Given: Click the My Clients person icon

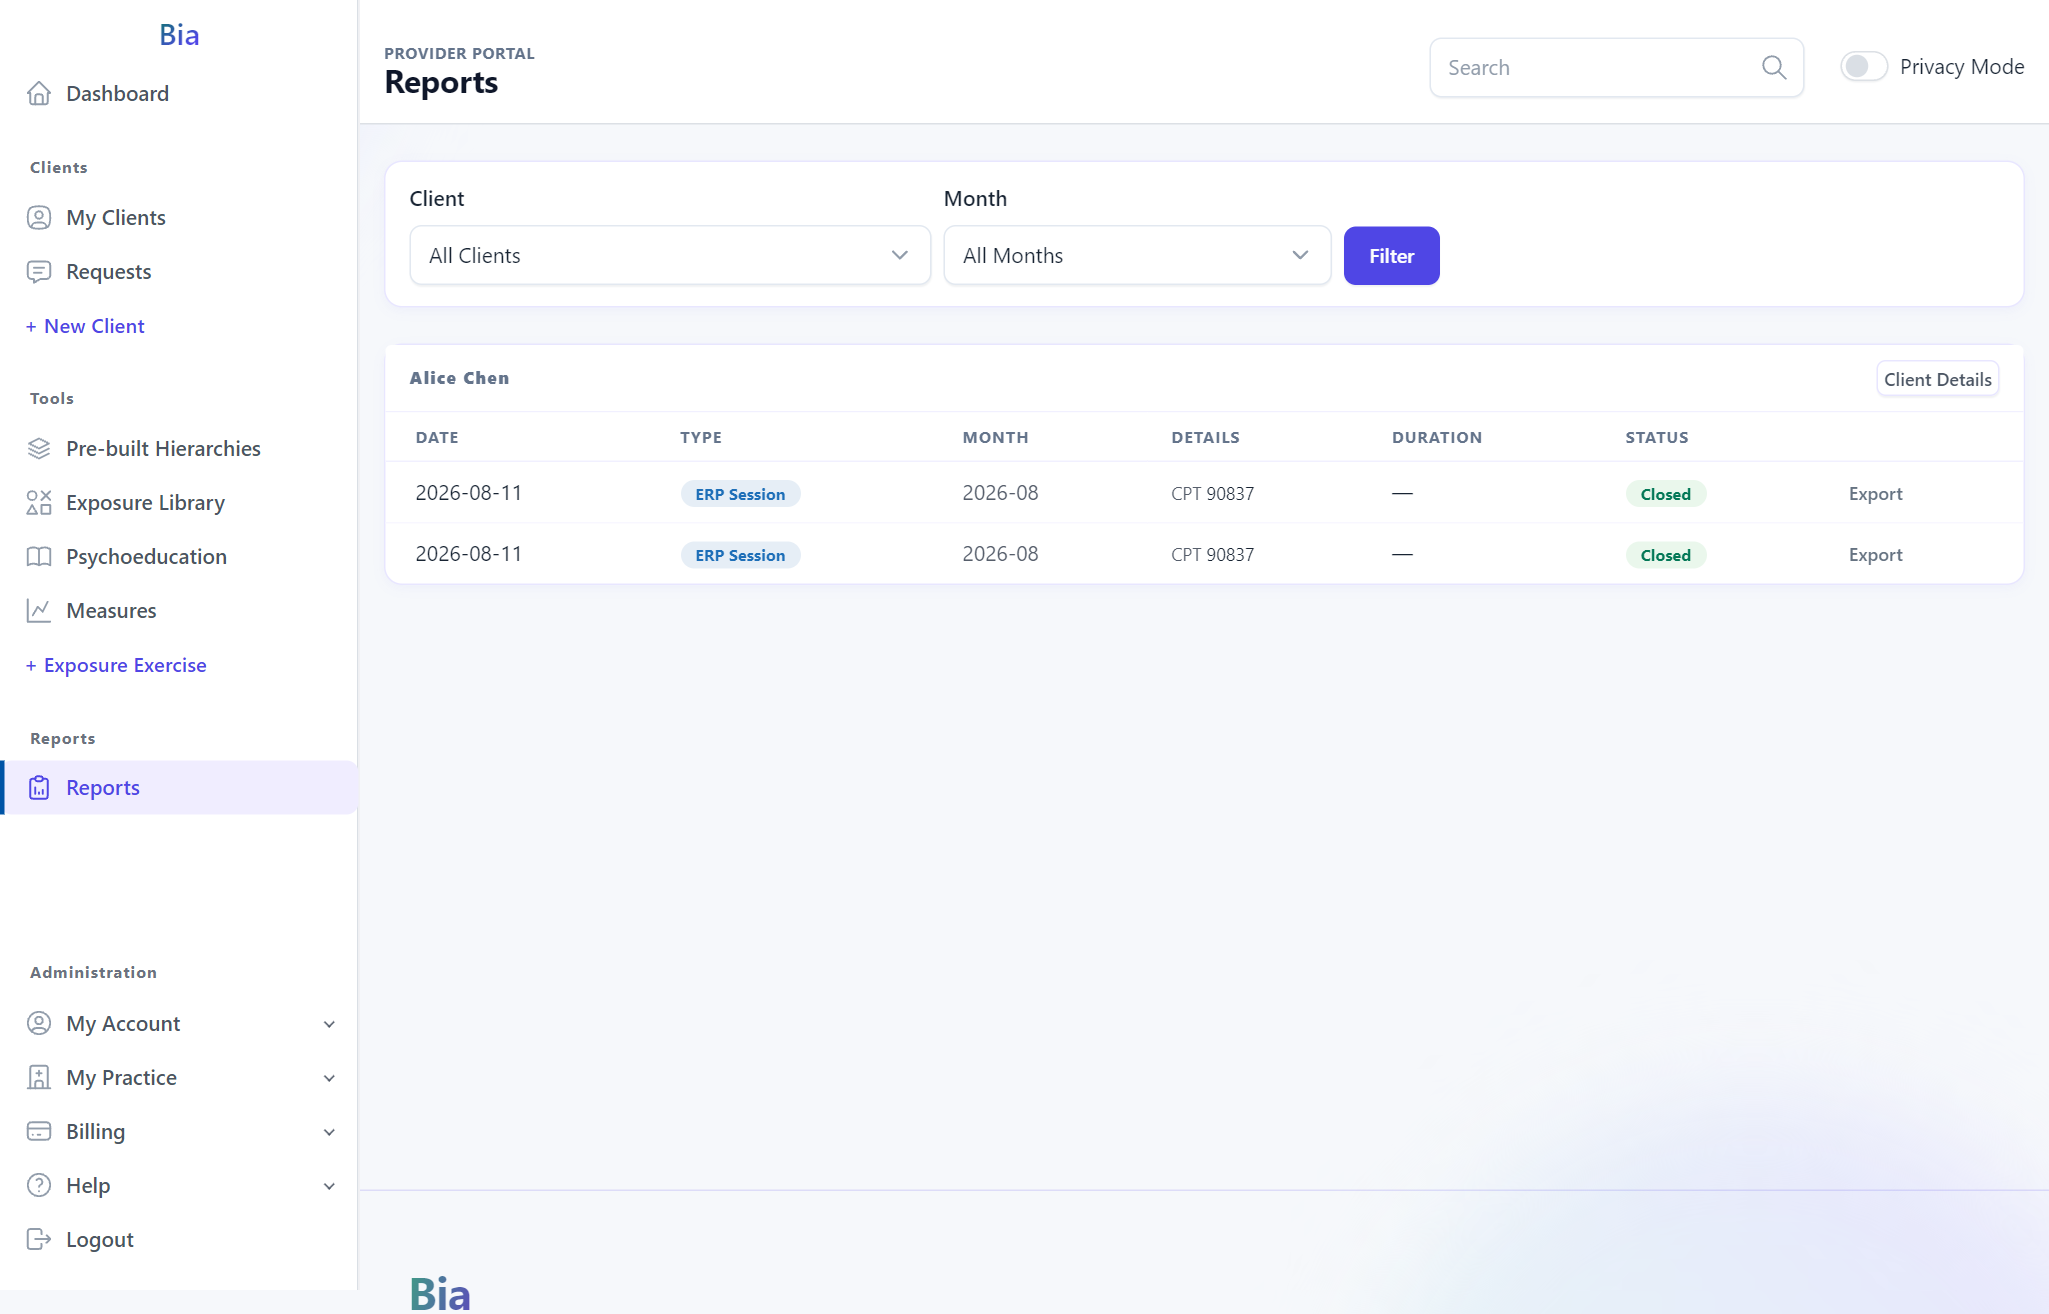Looking at the screenshot, I should [39, 217].
